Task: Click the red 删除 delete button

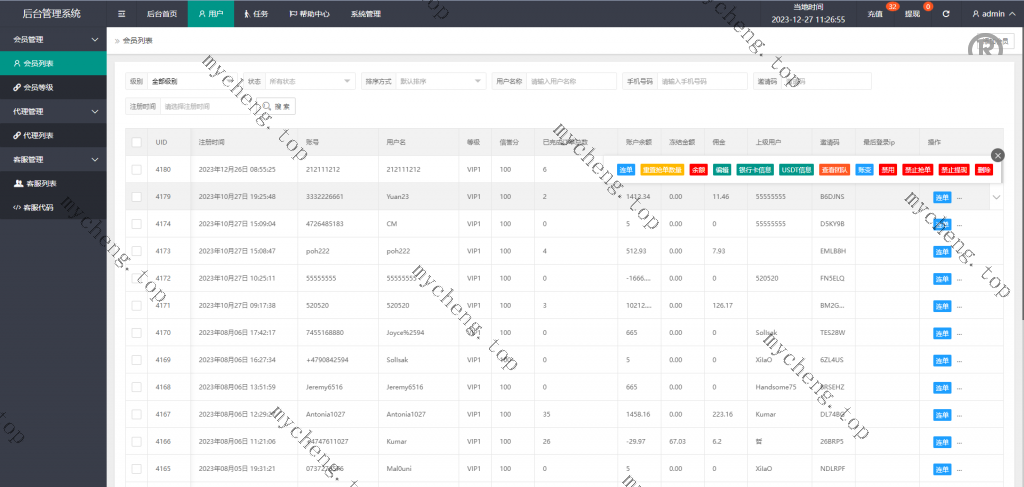Action: [983, 170]
